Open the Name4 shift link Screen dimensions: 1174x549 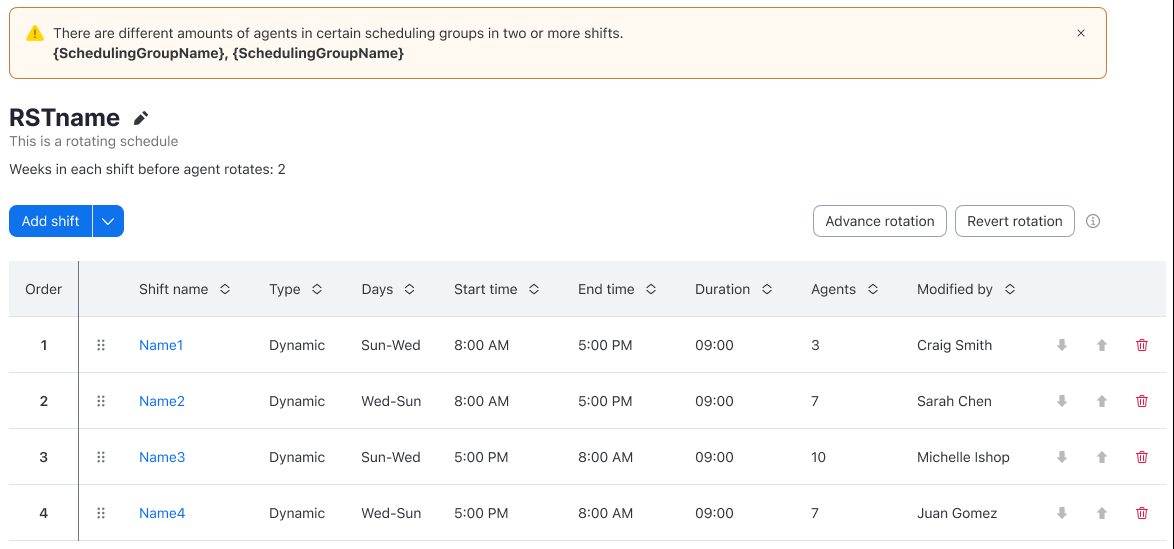[162, 513]
